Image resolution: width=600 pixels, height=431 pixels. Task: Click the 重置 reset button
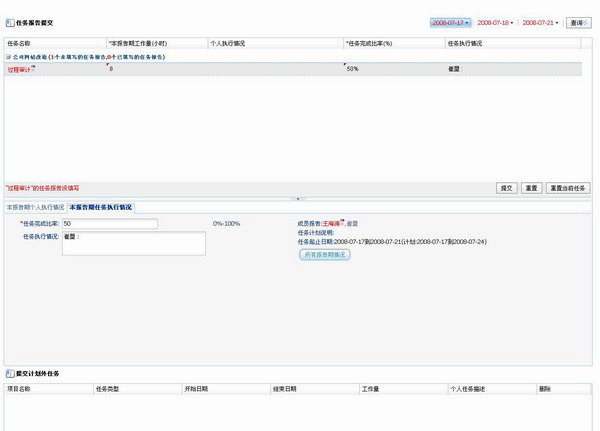(531, 188)
